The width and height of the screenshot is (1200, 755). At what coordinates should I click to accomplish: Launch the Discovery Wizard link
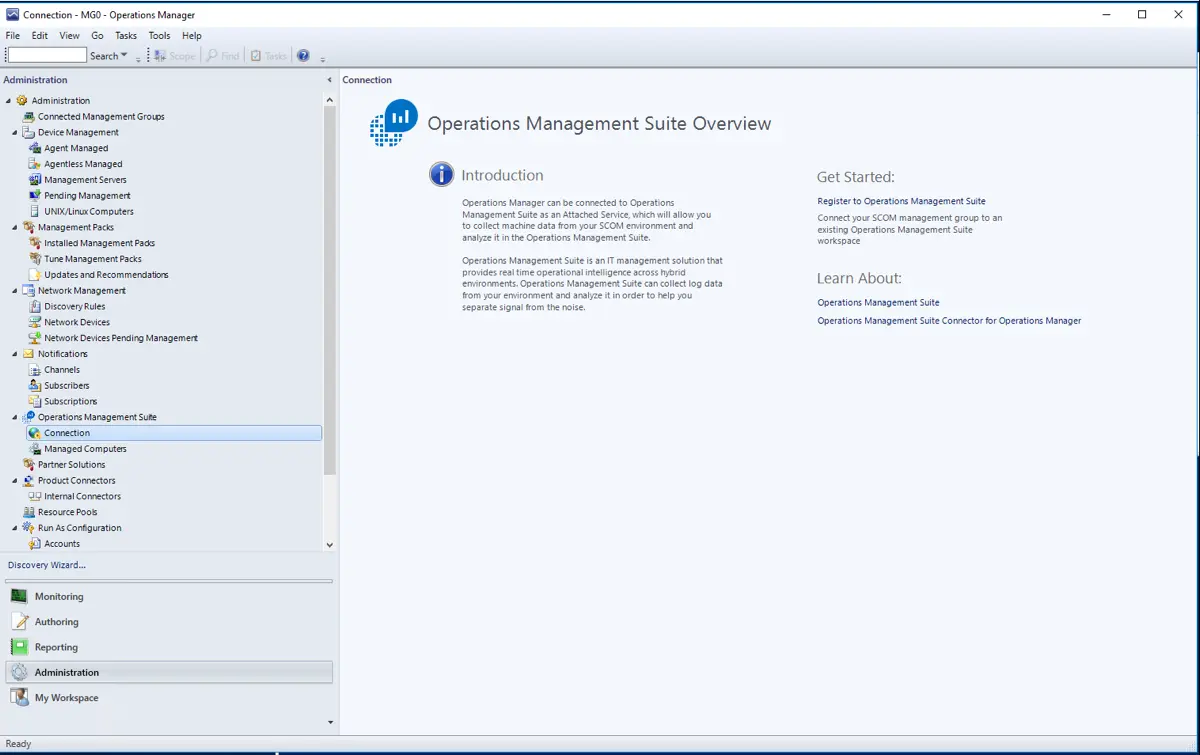tap(47, 565)
